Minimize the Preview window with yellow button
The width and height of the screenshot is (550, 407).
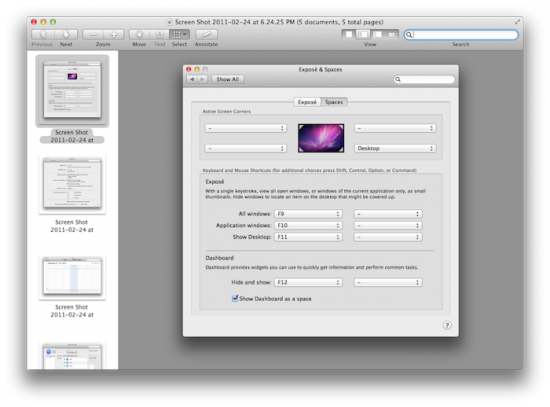[x=43, y=22]
